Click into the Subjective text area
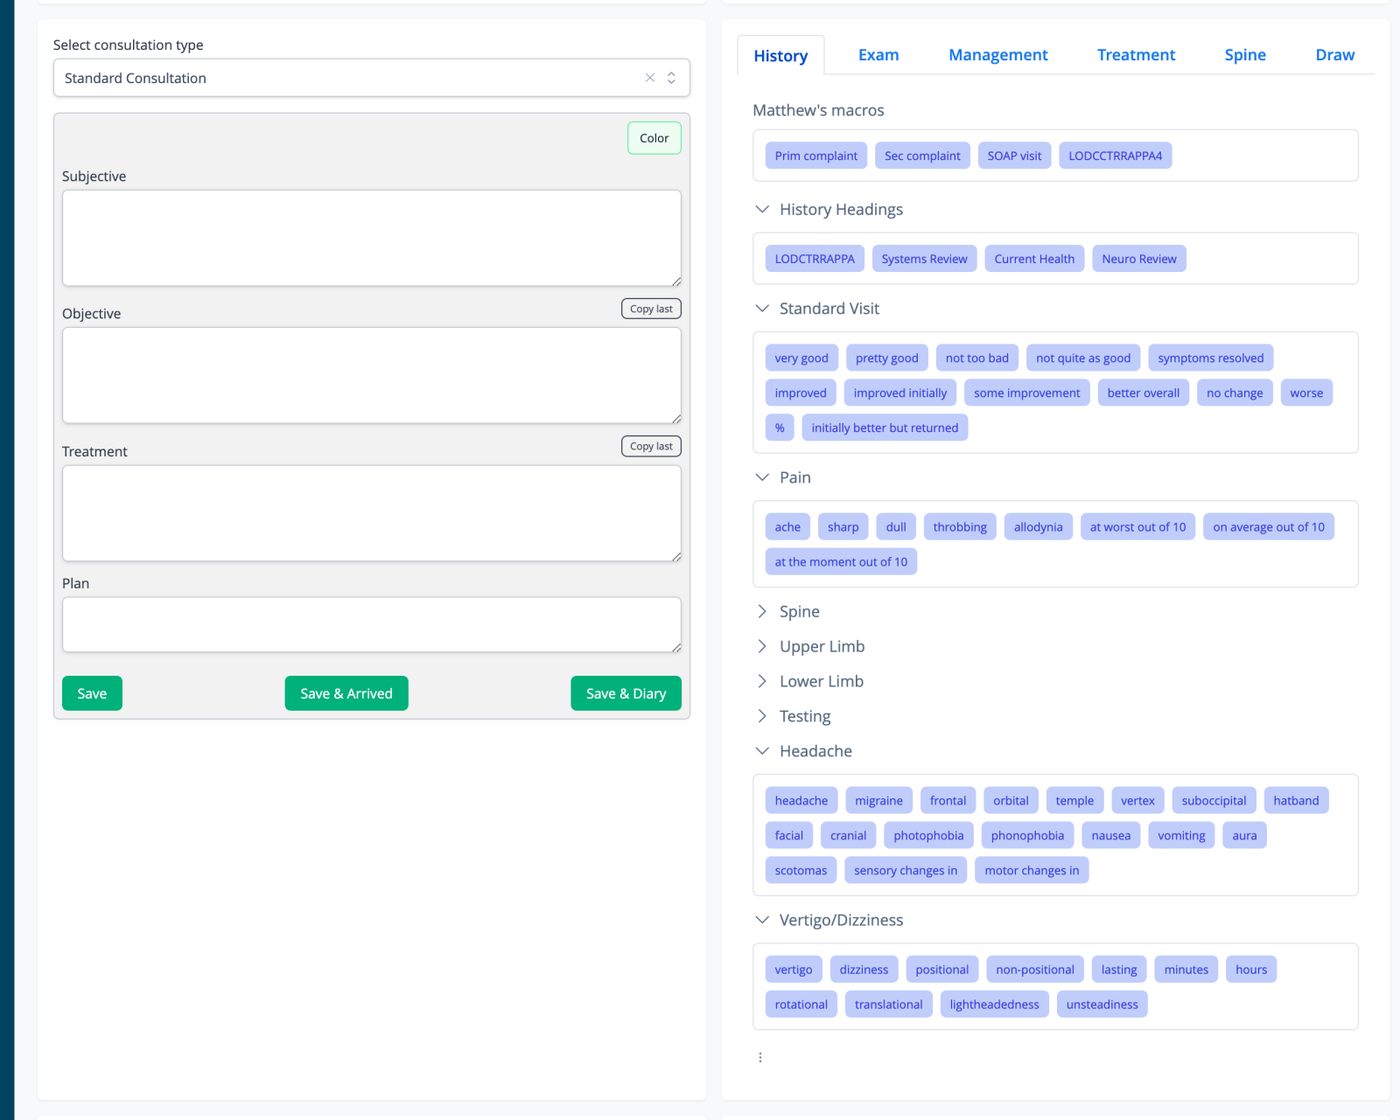 [x=372, y=238]
